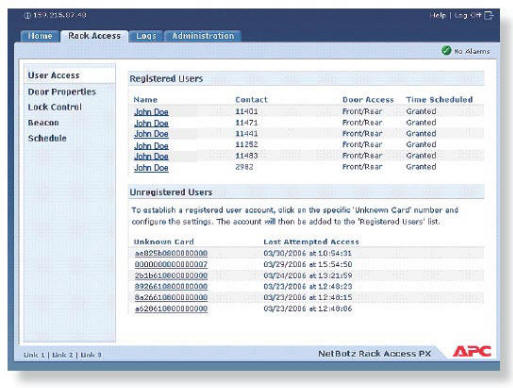The height and width of the screenshot is (388, 513).
Task: Click Granted in the 11483 row
Action: click(x=421, y=155)
